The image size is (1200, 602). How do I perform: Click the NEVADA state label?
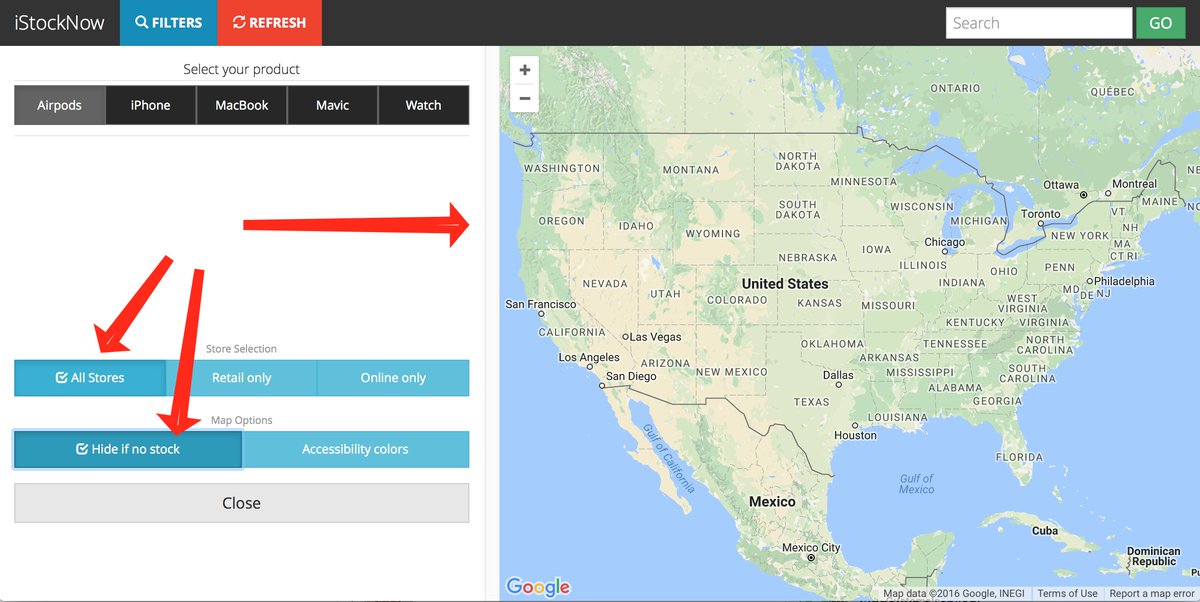pos(605,284)
